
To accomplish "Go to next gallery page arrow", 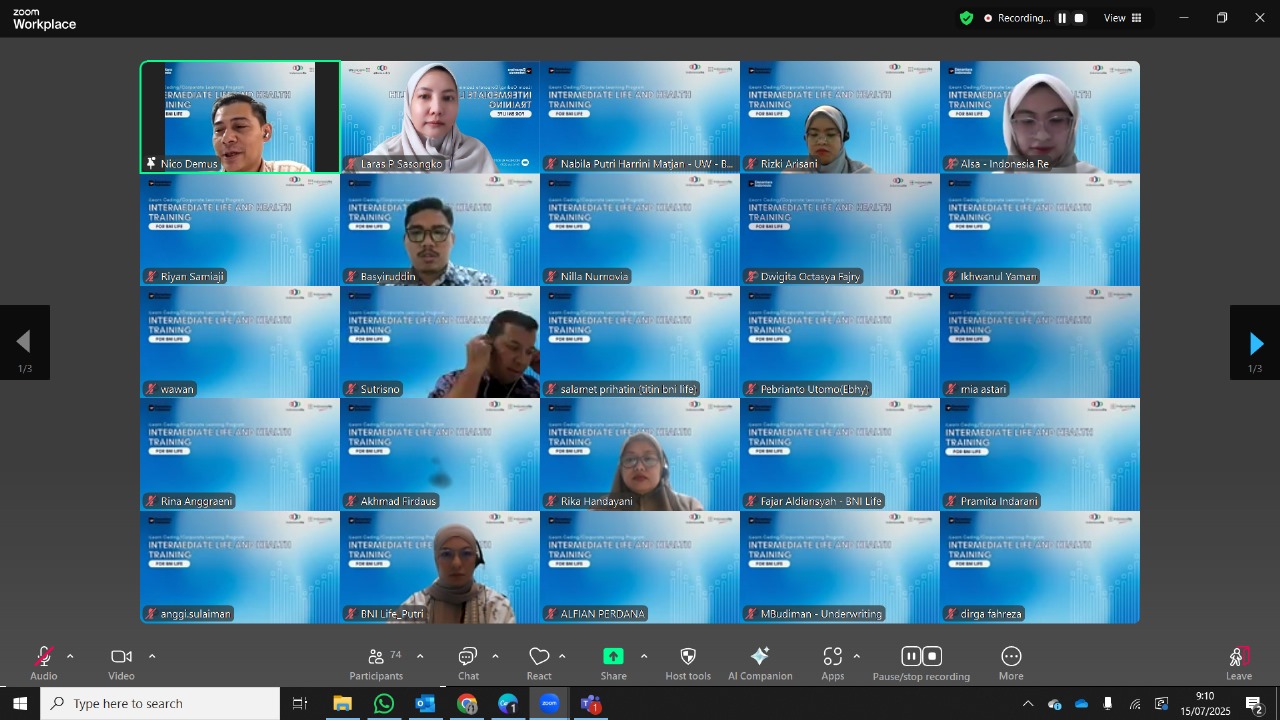I will [x=1255, y=343].
